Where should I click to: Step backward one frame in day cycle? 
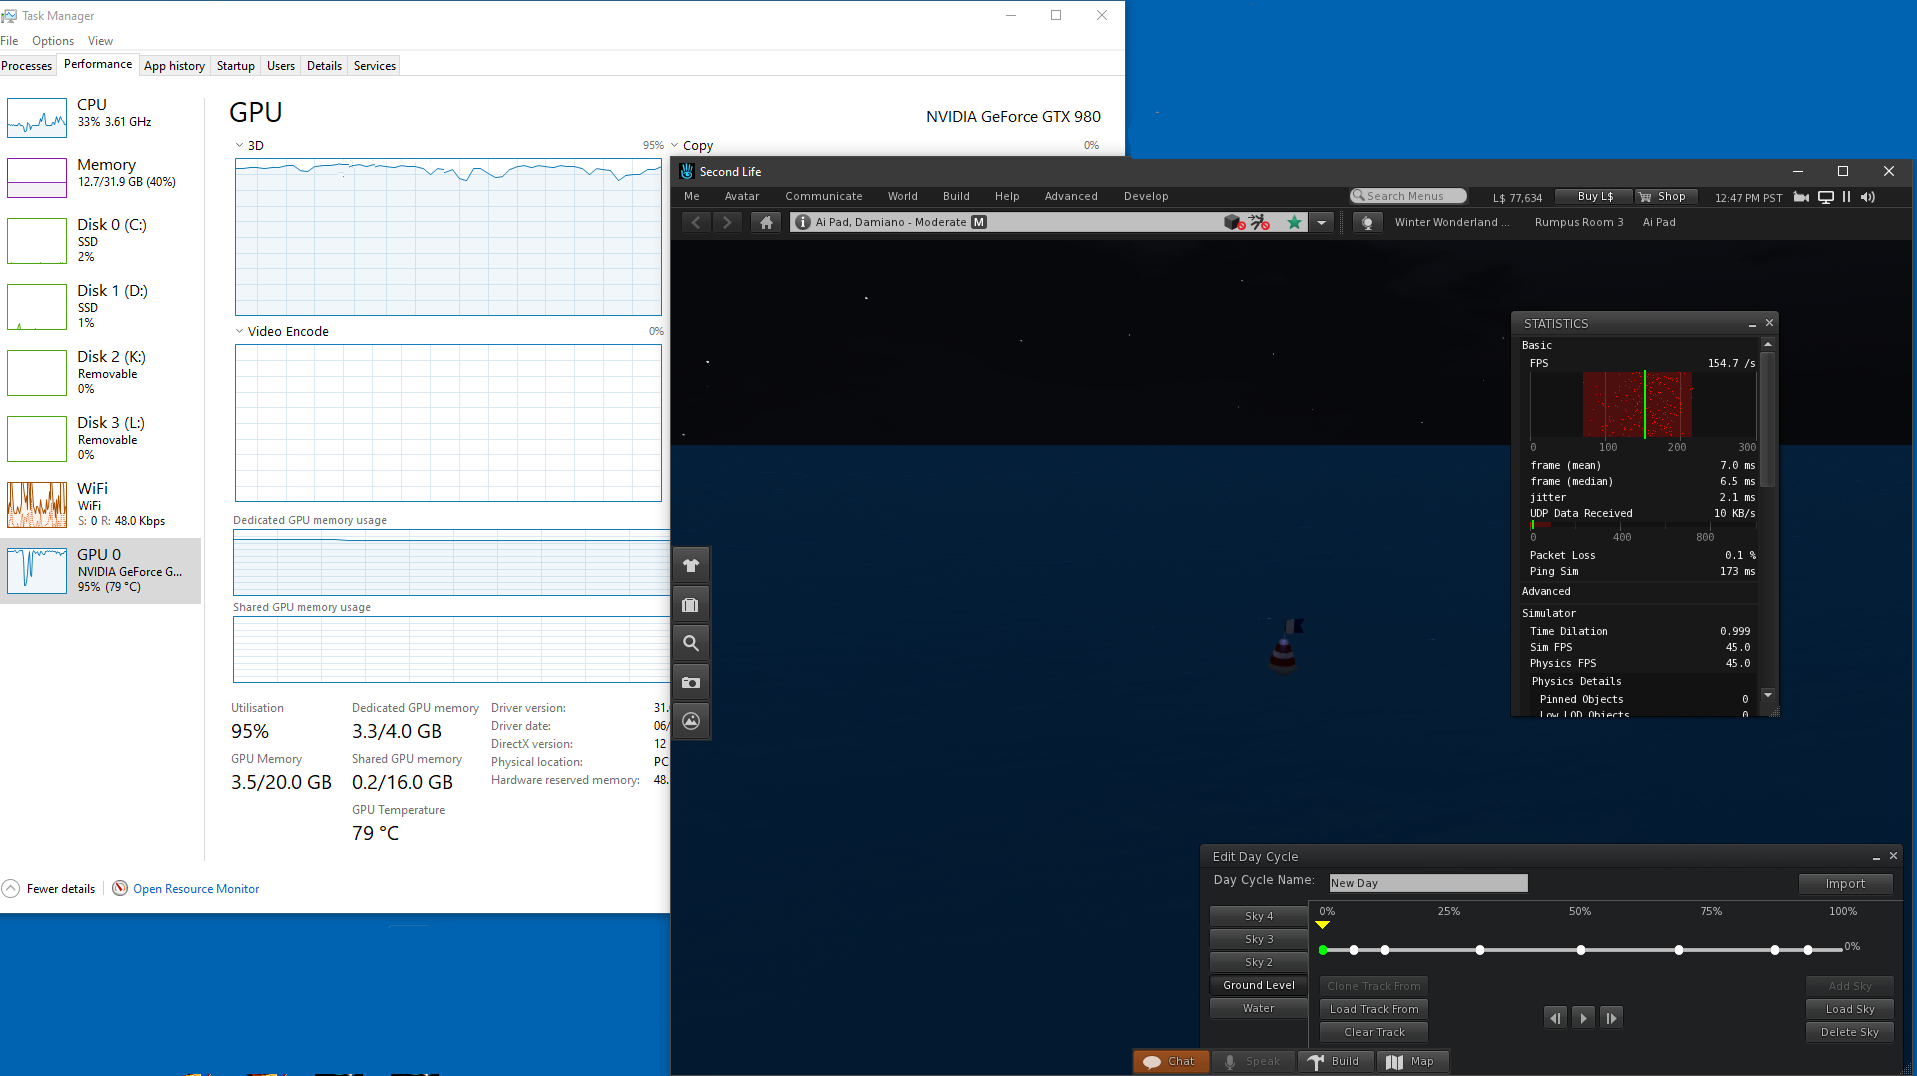pos(1555,1018)
